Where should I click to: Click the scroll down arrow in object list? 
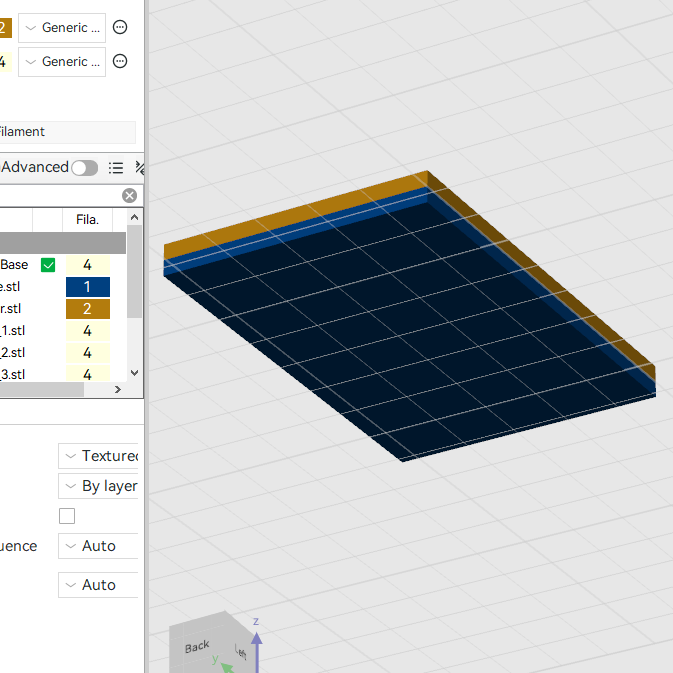[x=134, y=373]
